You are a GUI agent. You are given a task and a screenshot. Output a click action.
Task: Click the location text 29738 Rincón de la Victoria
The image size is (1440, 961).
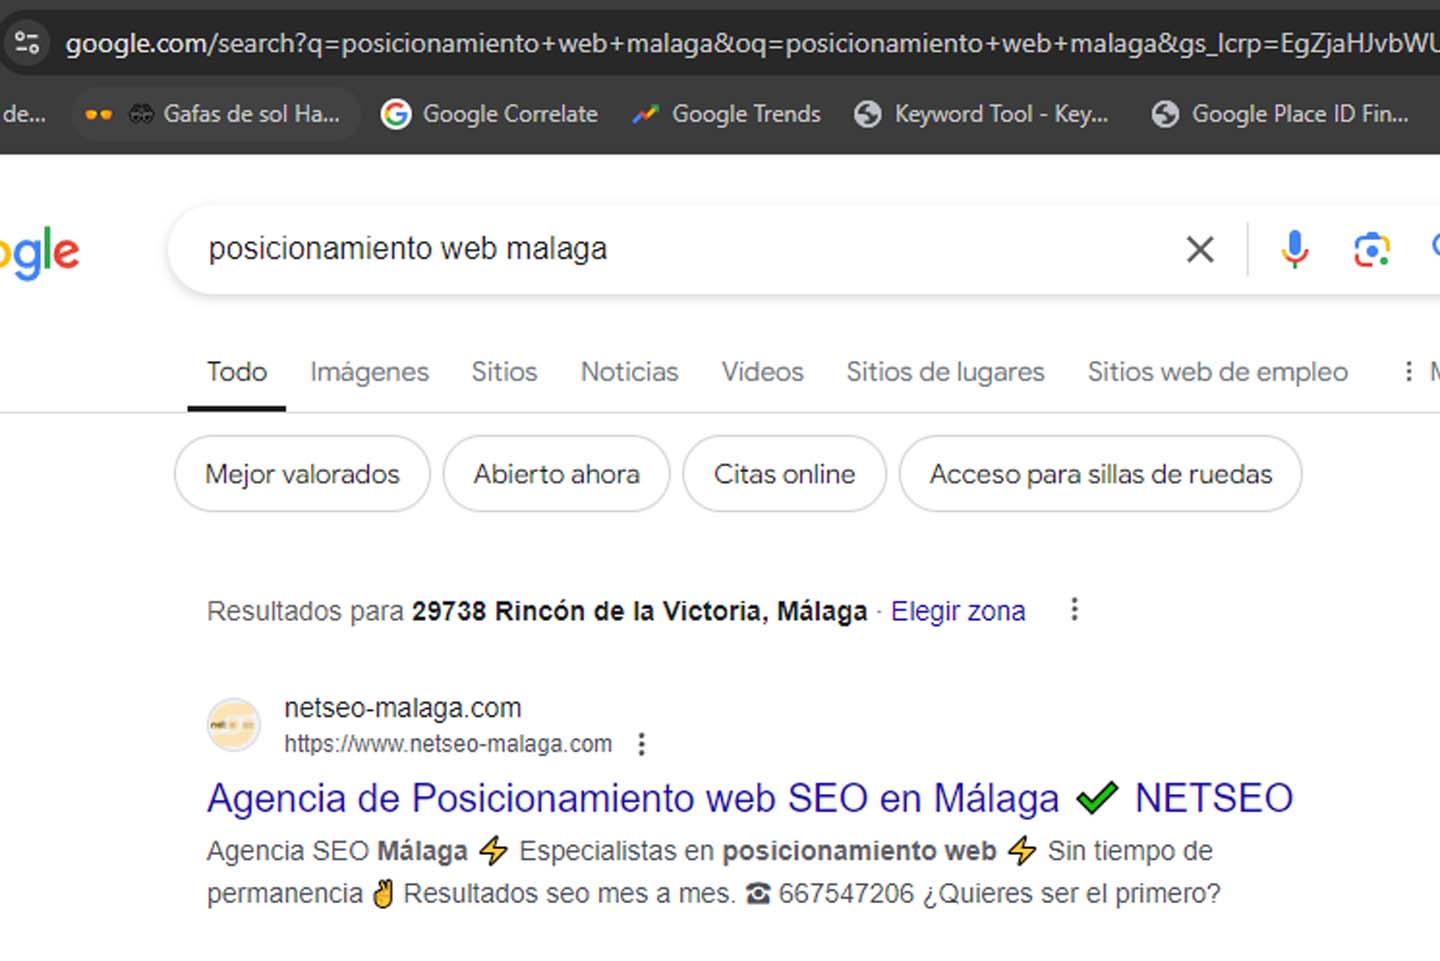coord(639,611)
